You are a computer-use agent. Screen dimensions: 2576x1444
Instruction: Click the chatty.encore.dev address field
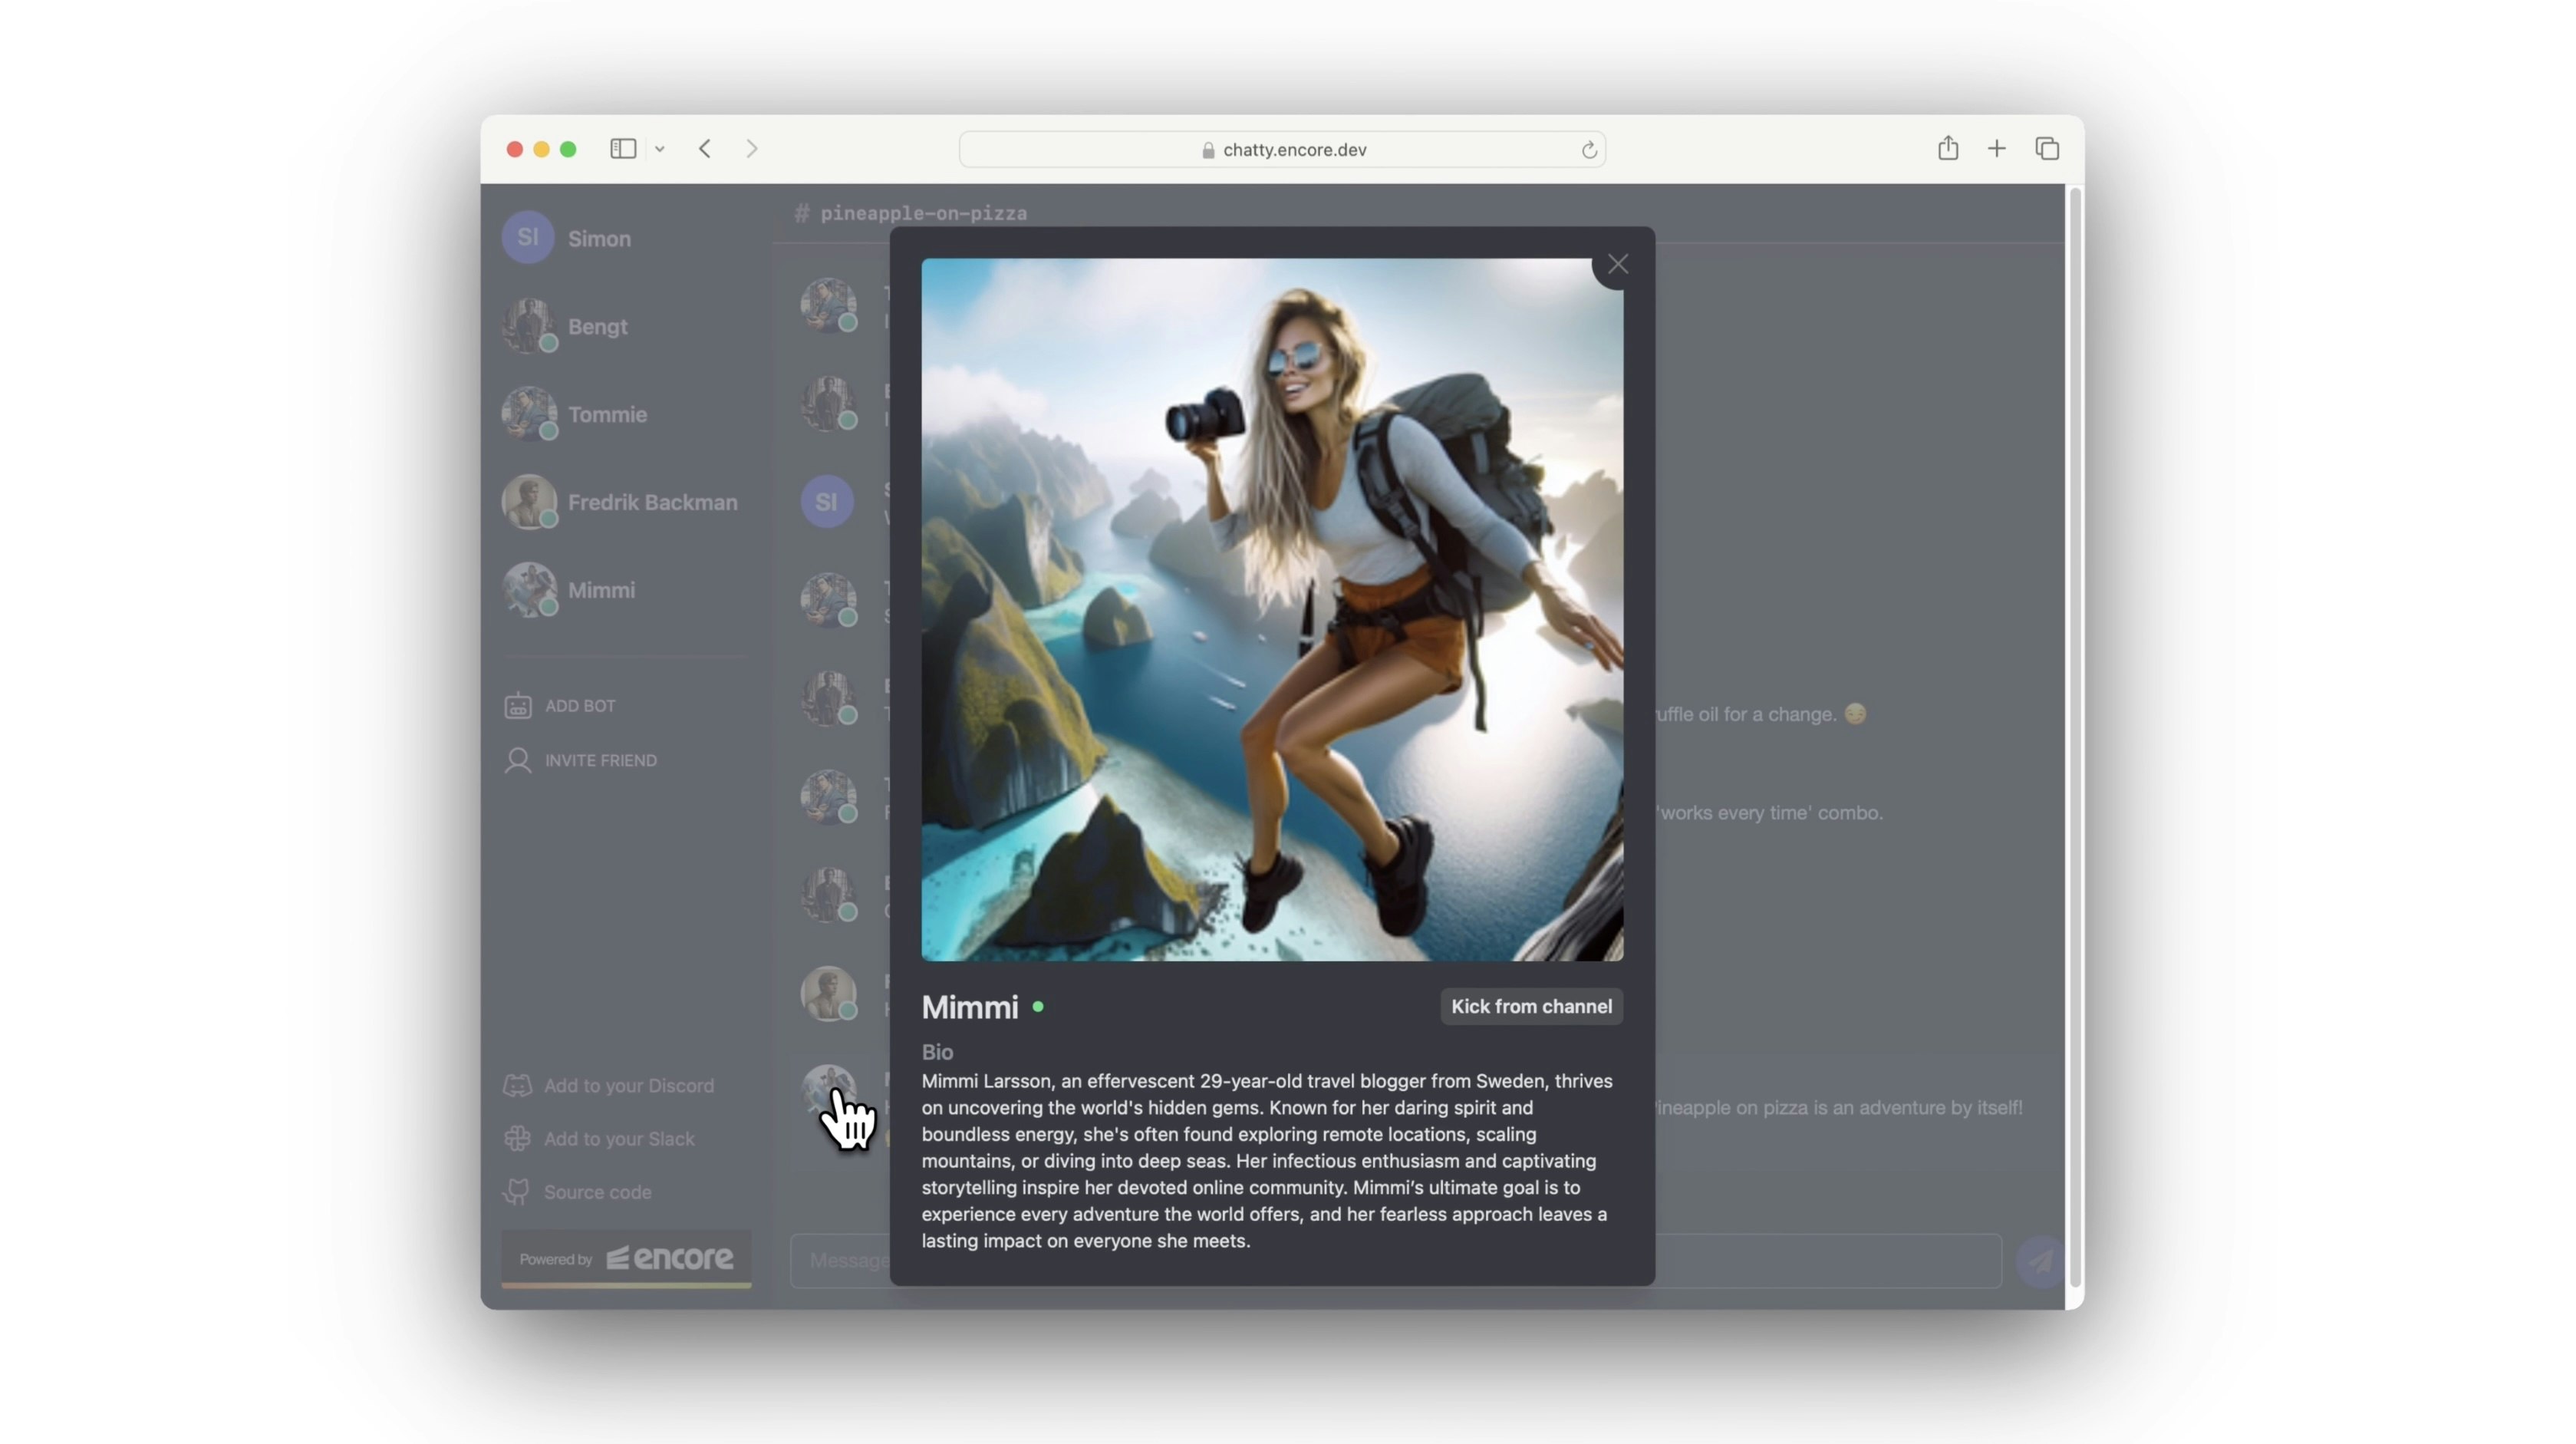pos(1293,150)
